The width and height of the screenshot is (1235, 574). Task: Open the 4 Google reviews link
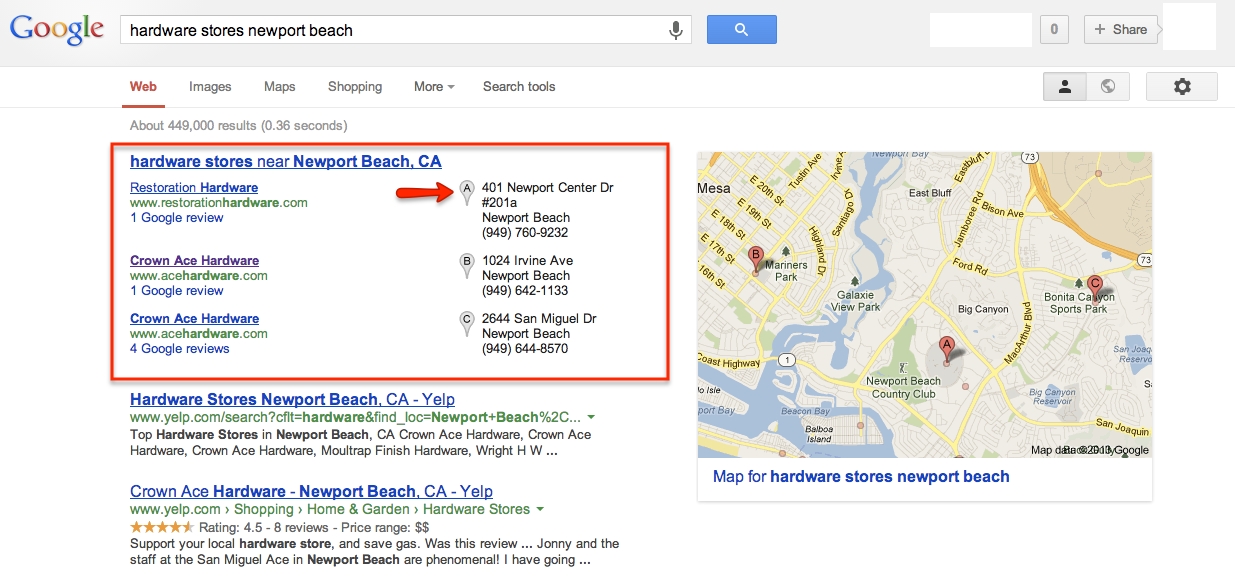[180, 349]
